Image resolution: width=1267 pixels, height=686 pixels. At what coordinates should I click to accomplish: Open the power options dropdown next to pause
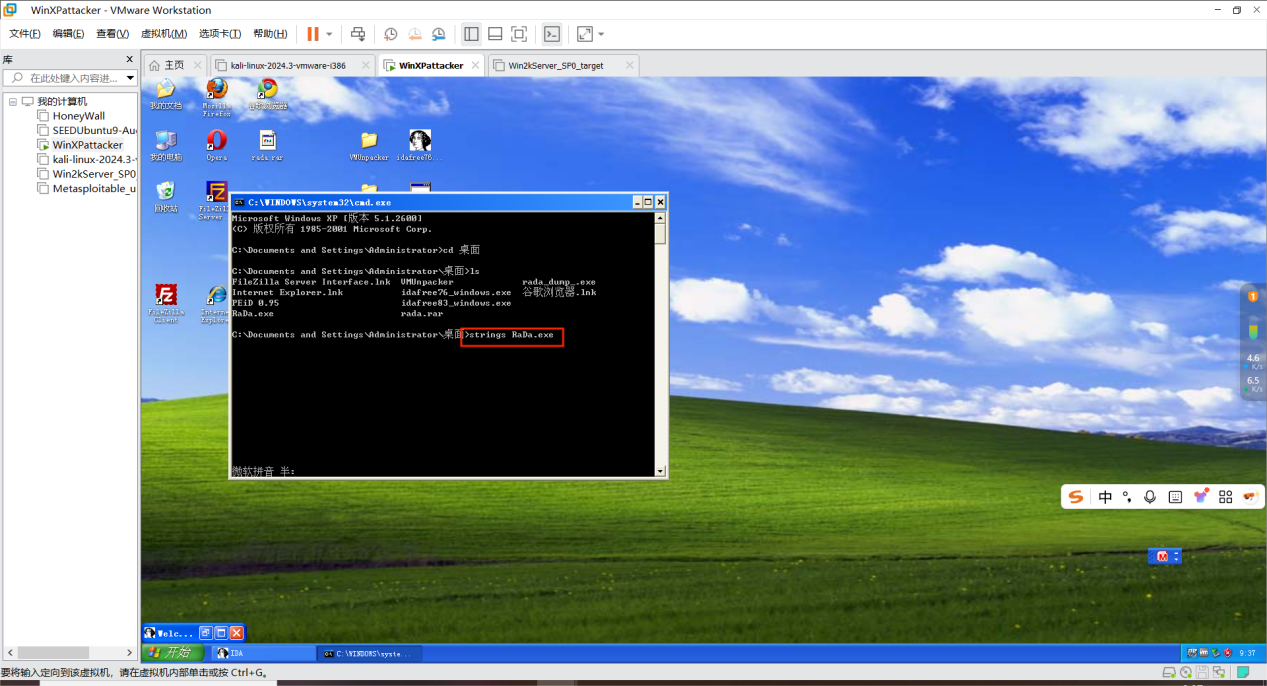(329, 34)
